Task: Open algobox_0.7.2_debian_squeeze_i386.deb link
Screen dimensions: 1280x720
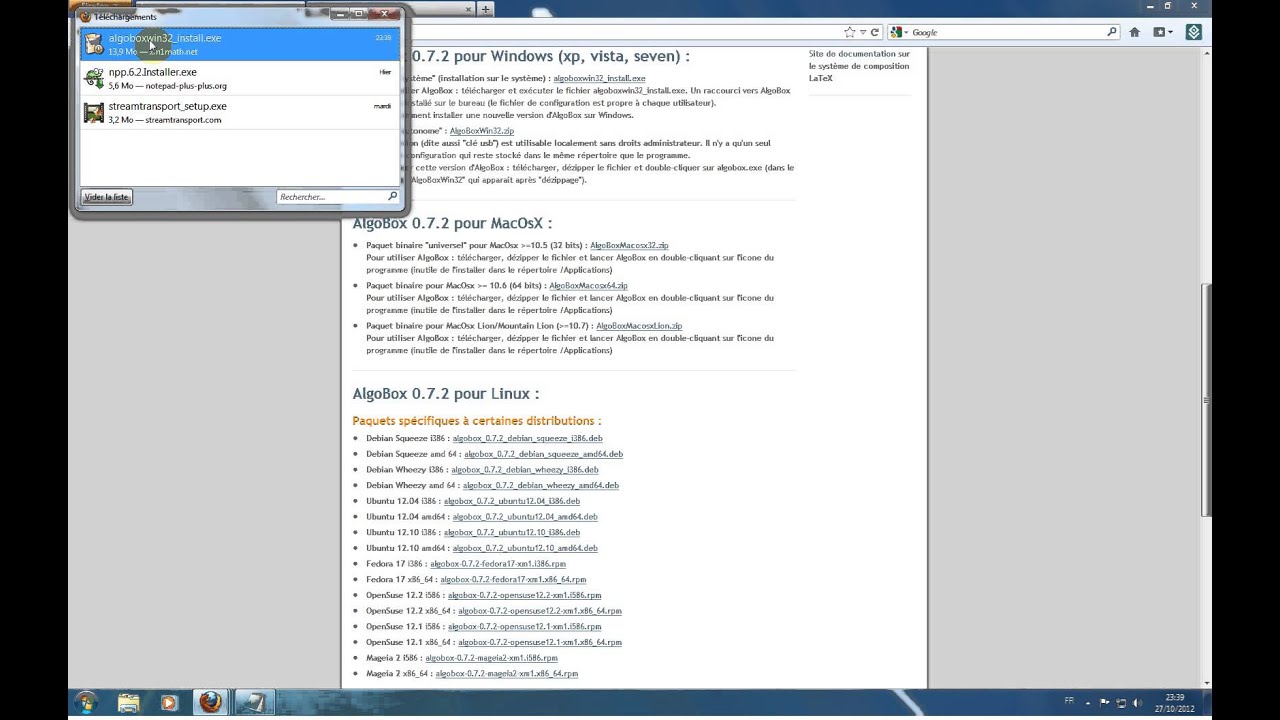Action: (x=527, y=438)
